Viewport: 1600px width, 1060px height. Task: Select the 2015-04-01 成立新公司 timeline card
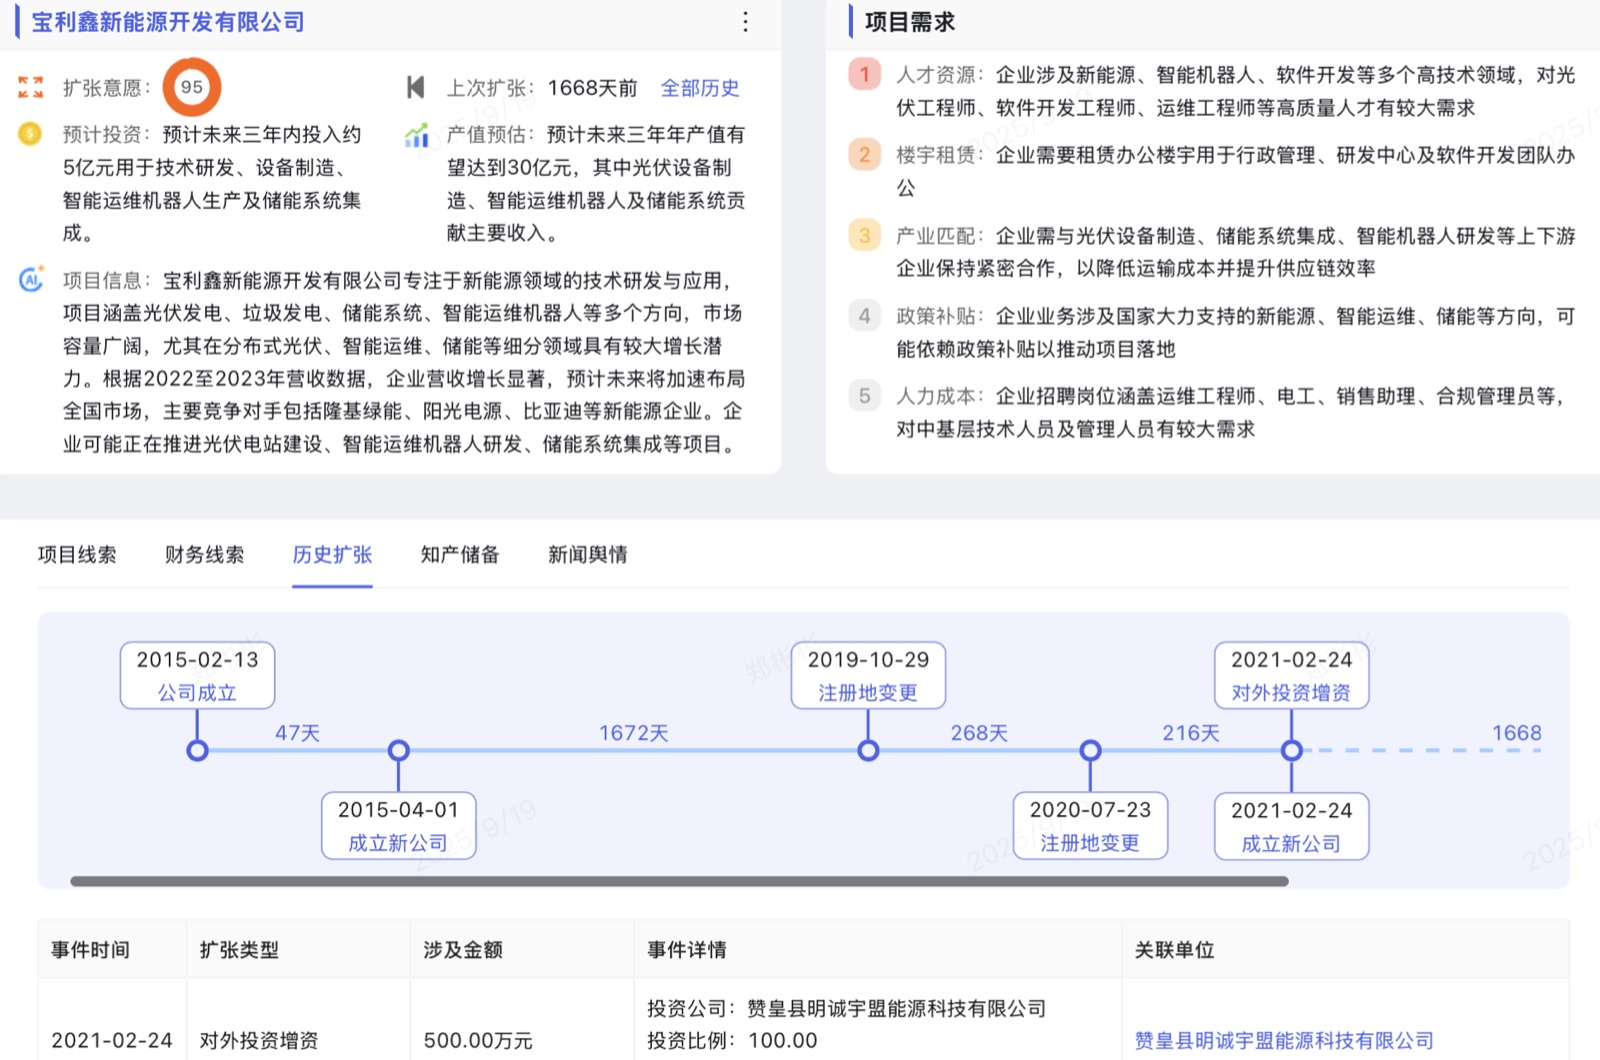pos(398,826)
